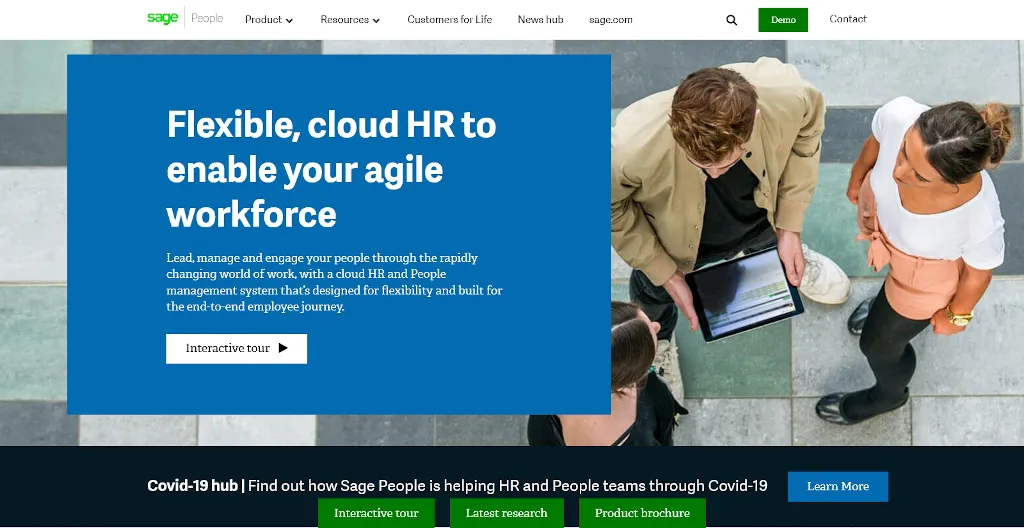Click Learn More about Covid-19 hub
The image size is (1024, 528).
click(838, 486)
